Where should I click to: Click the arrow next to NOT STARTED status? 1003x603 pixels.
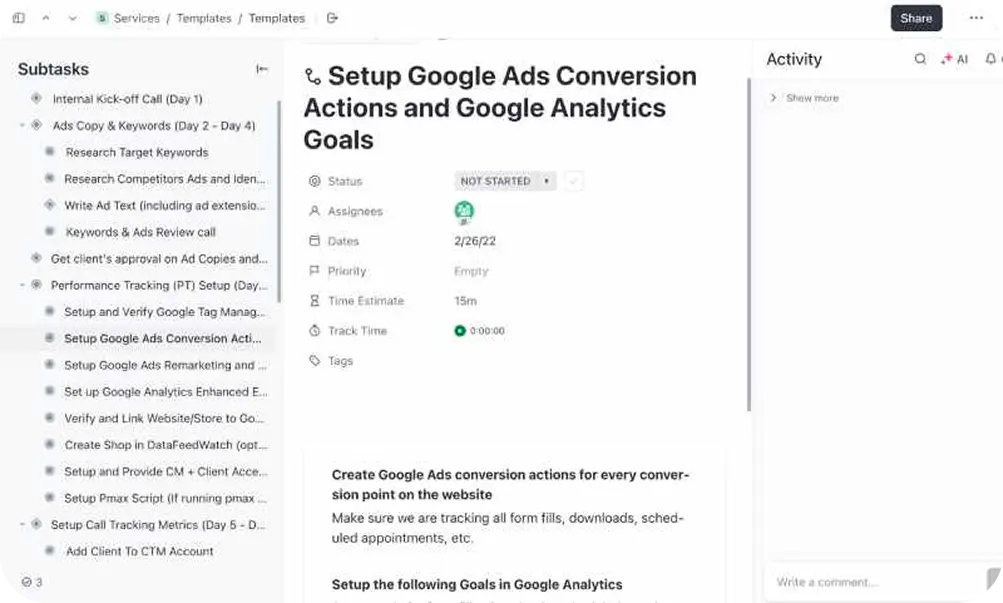coord(546,181)
